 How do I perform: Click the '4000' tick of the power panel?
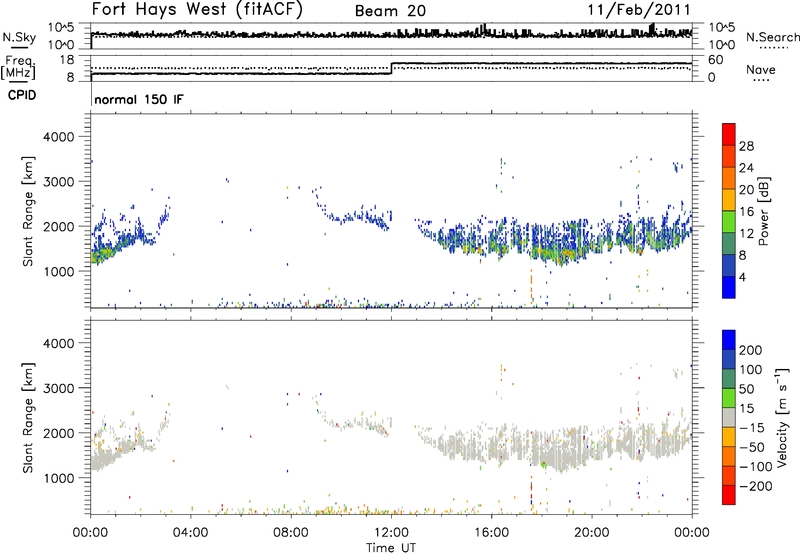[x=58, y=137]
